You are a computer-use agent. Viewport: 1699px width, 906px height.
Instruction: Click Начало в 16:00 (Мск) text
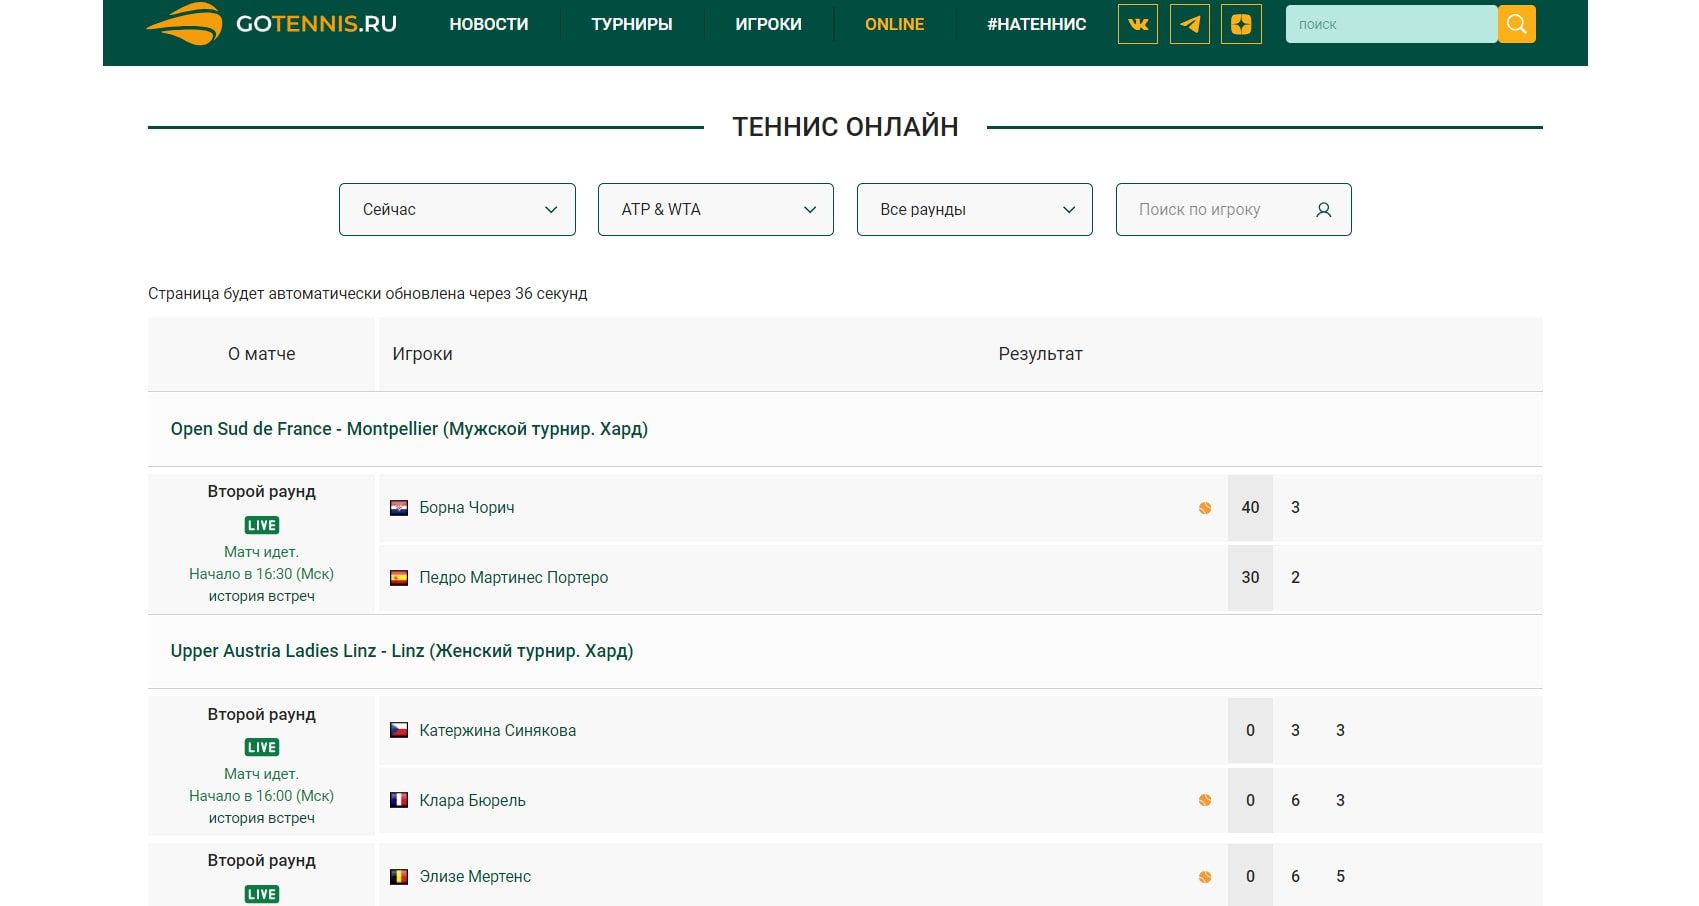(x=262, y=796)
